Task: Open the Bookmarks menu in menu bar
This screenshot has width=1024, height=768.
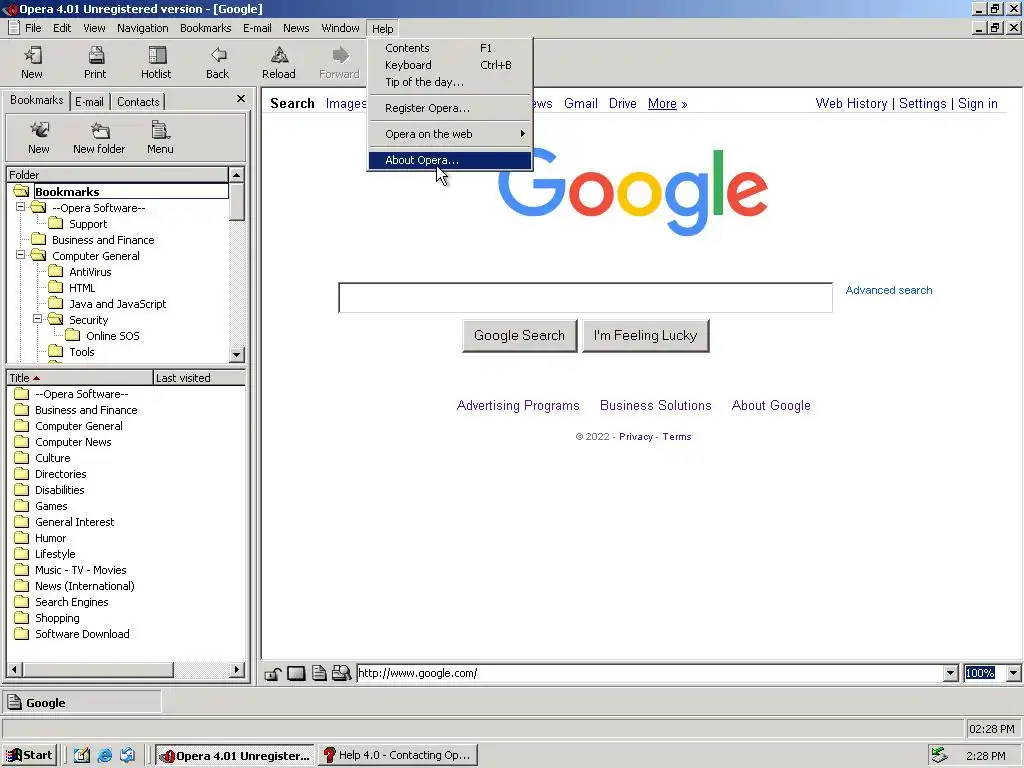Action: (x=206, y=28)
